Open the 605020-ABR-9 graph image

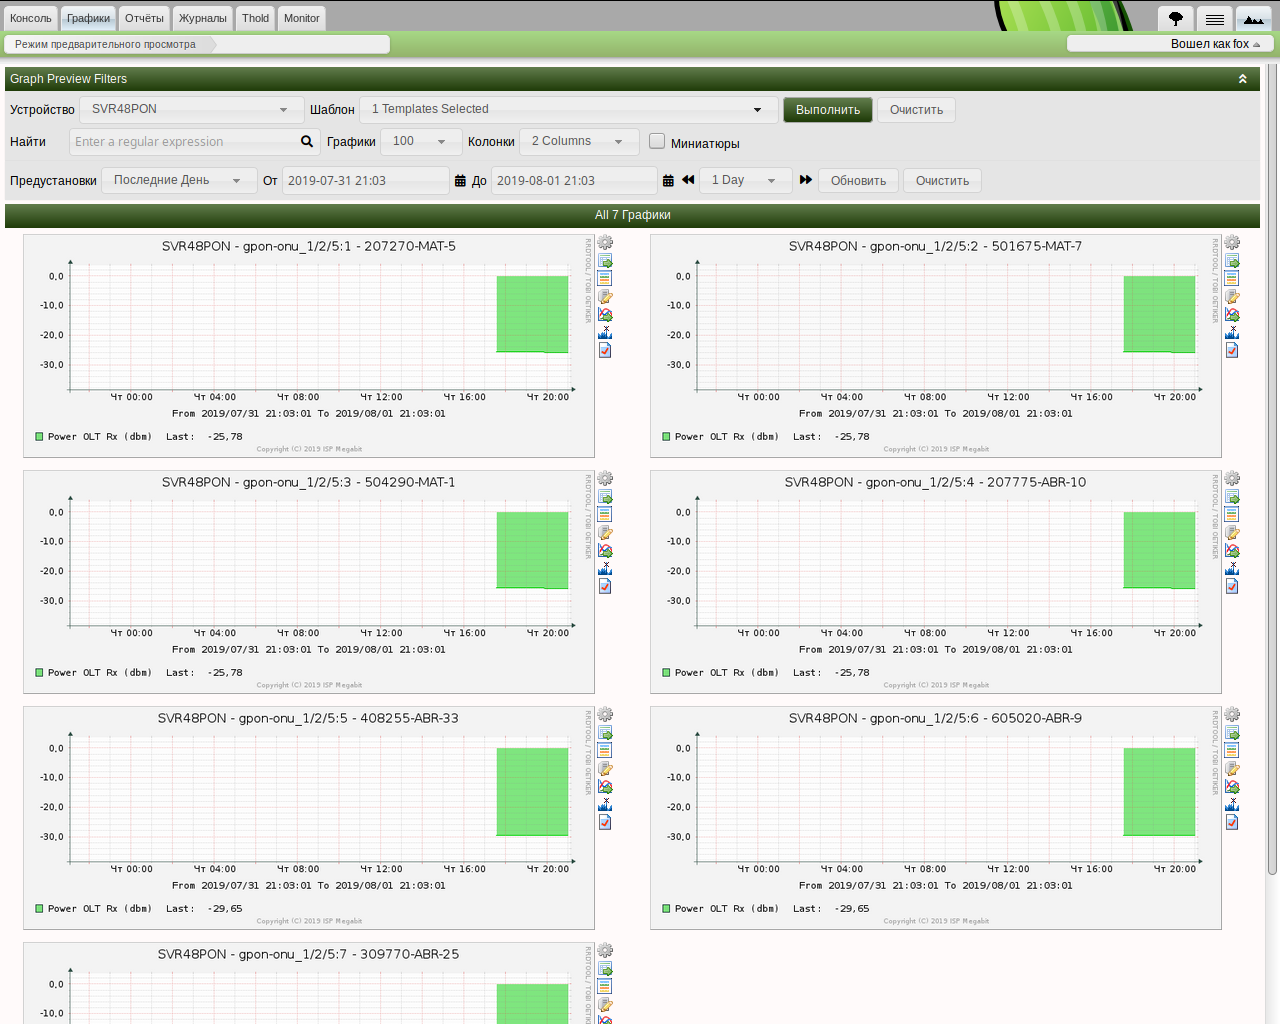[x=936, y=818]
